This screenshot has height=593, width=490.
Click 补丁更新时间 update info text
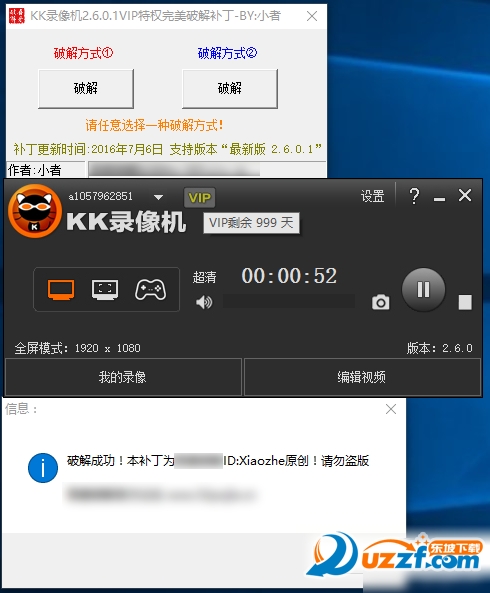click(167, 149)
